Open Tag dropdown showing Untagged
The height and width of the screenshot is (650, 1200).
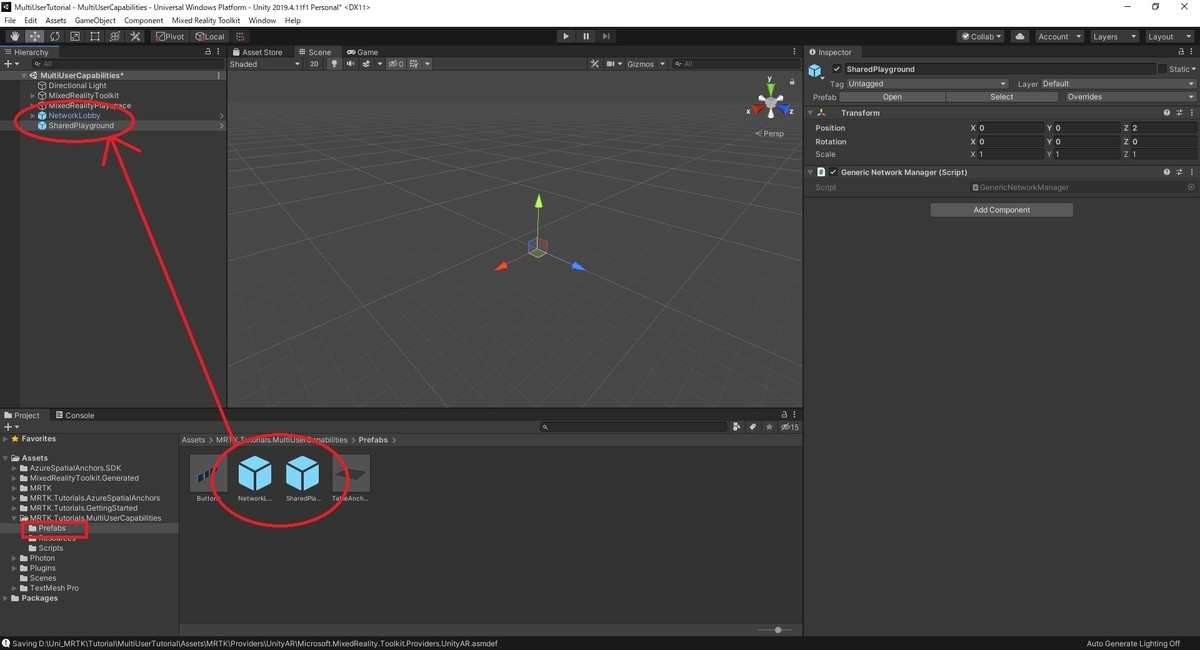927,84
